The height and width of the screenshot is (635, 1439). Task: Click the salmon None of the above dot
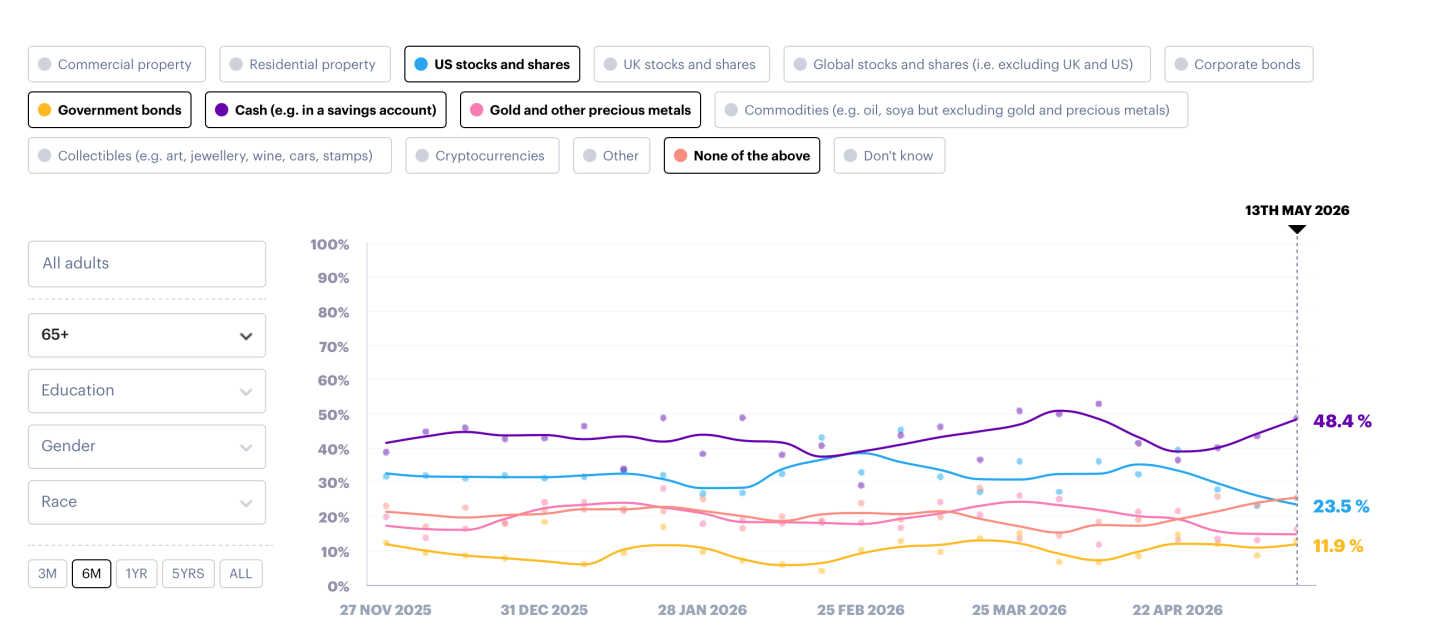point(680,156)
